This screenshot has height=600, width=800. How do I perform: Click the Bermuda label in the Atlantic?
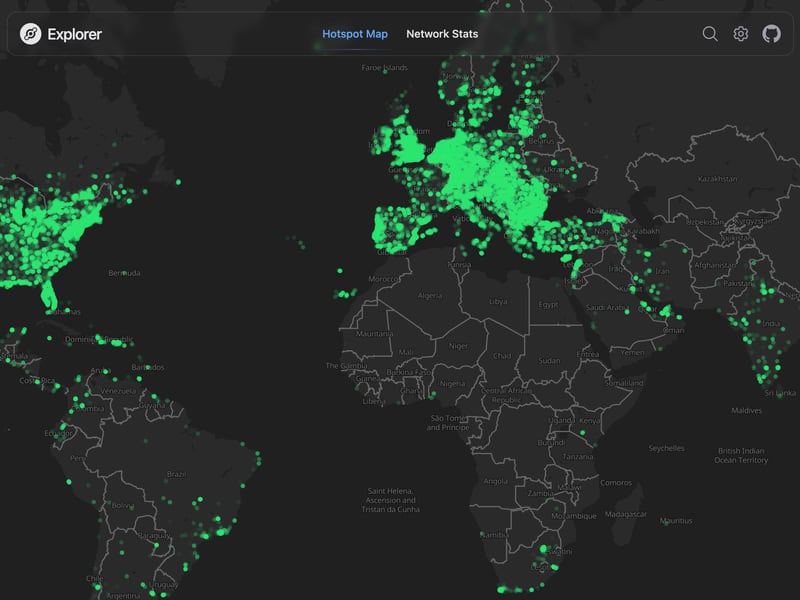(x=124, y=273)
